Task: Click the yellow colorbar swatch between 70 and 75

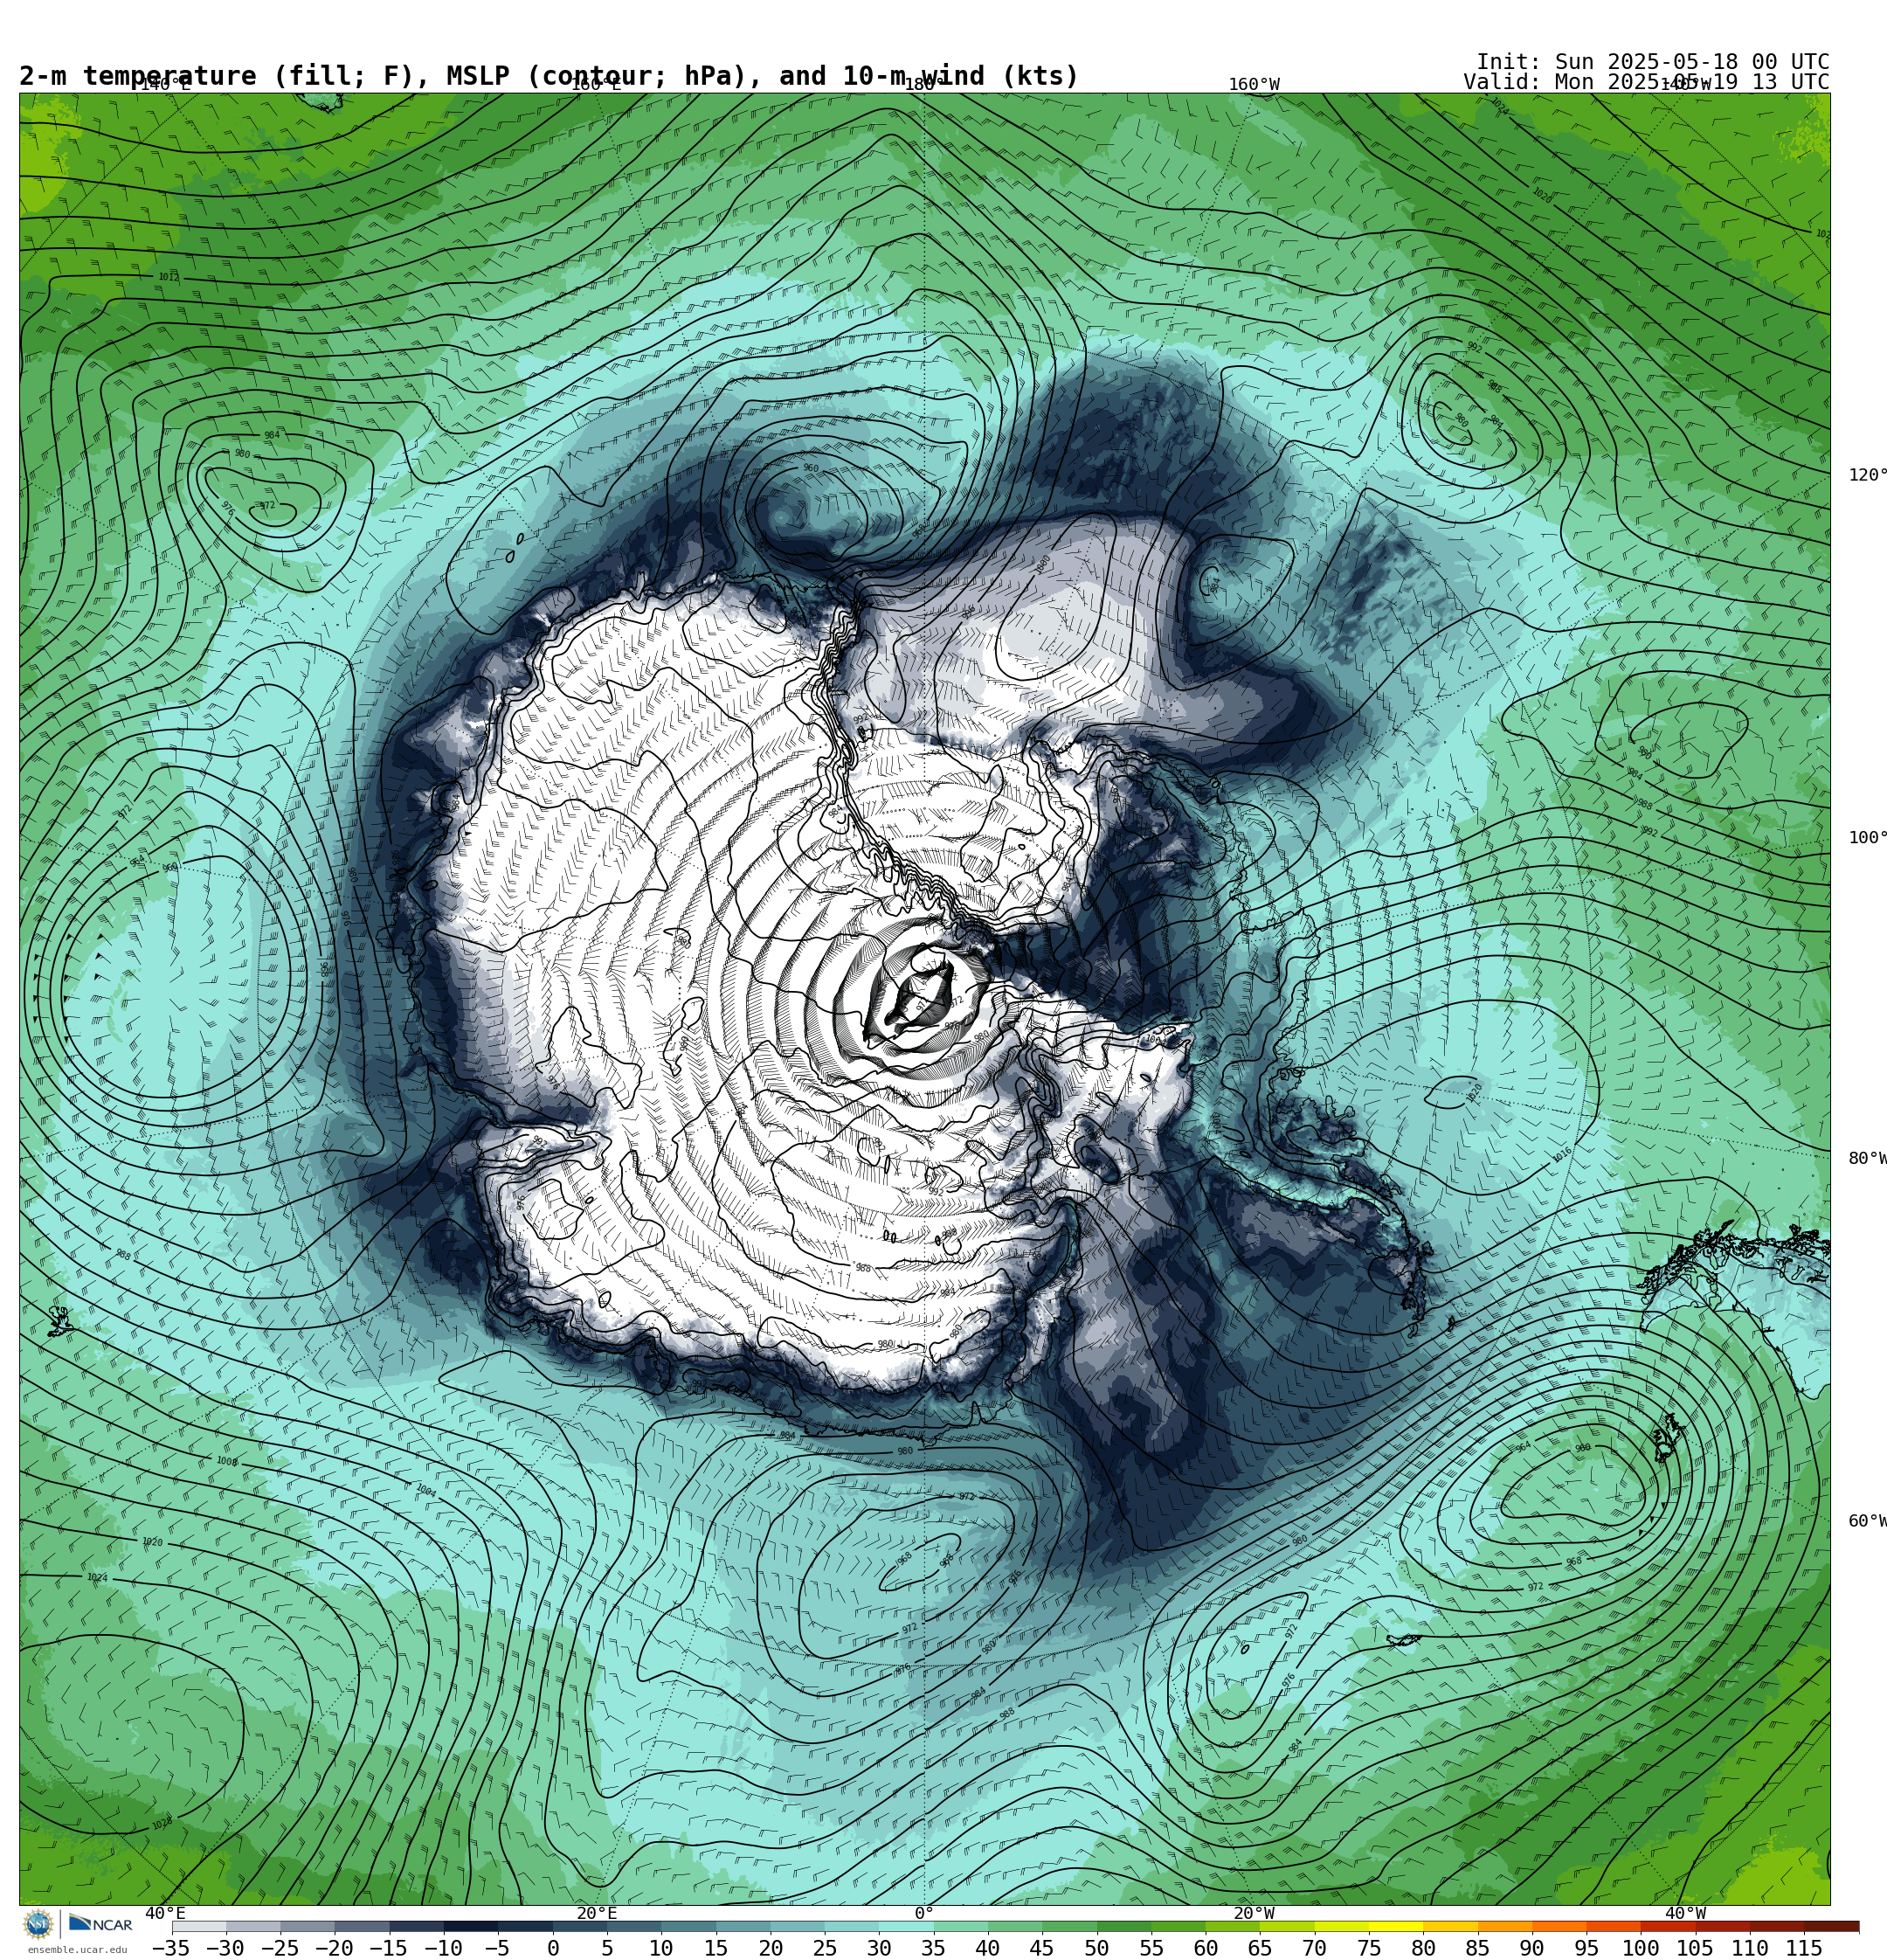Action: pos(1341,1926)
